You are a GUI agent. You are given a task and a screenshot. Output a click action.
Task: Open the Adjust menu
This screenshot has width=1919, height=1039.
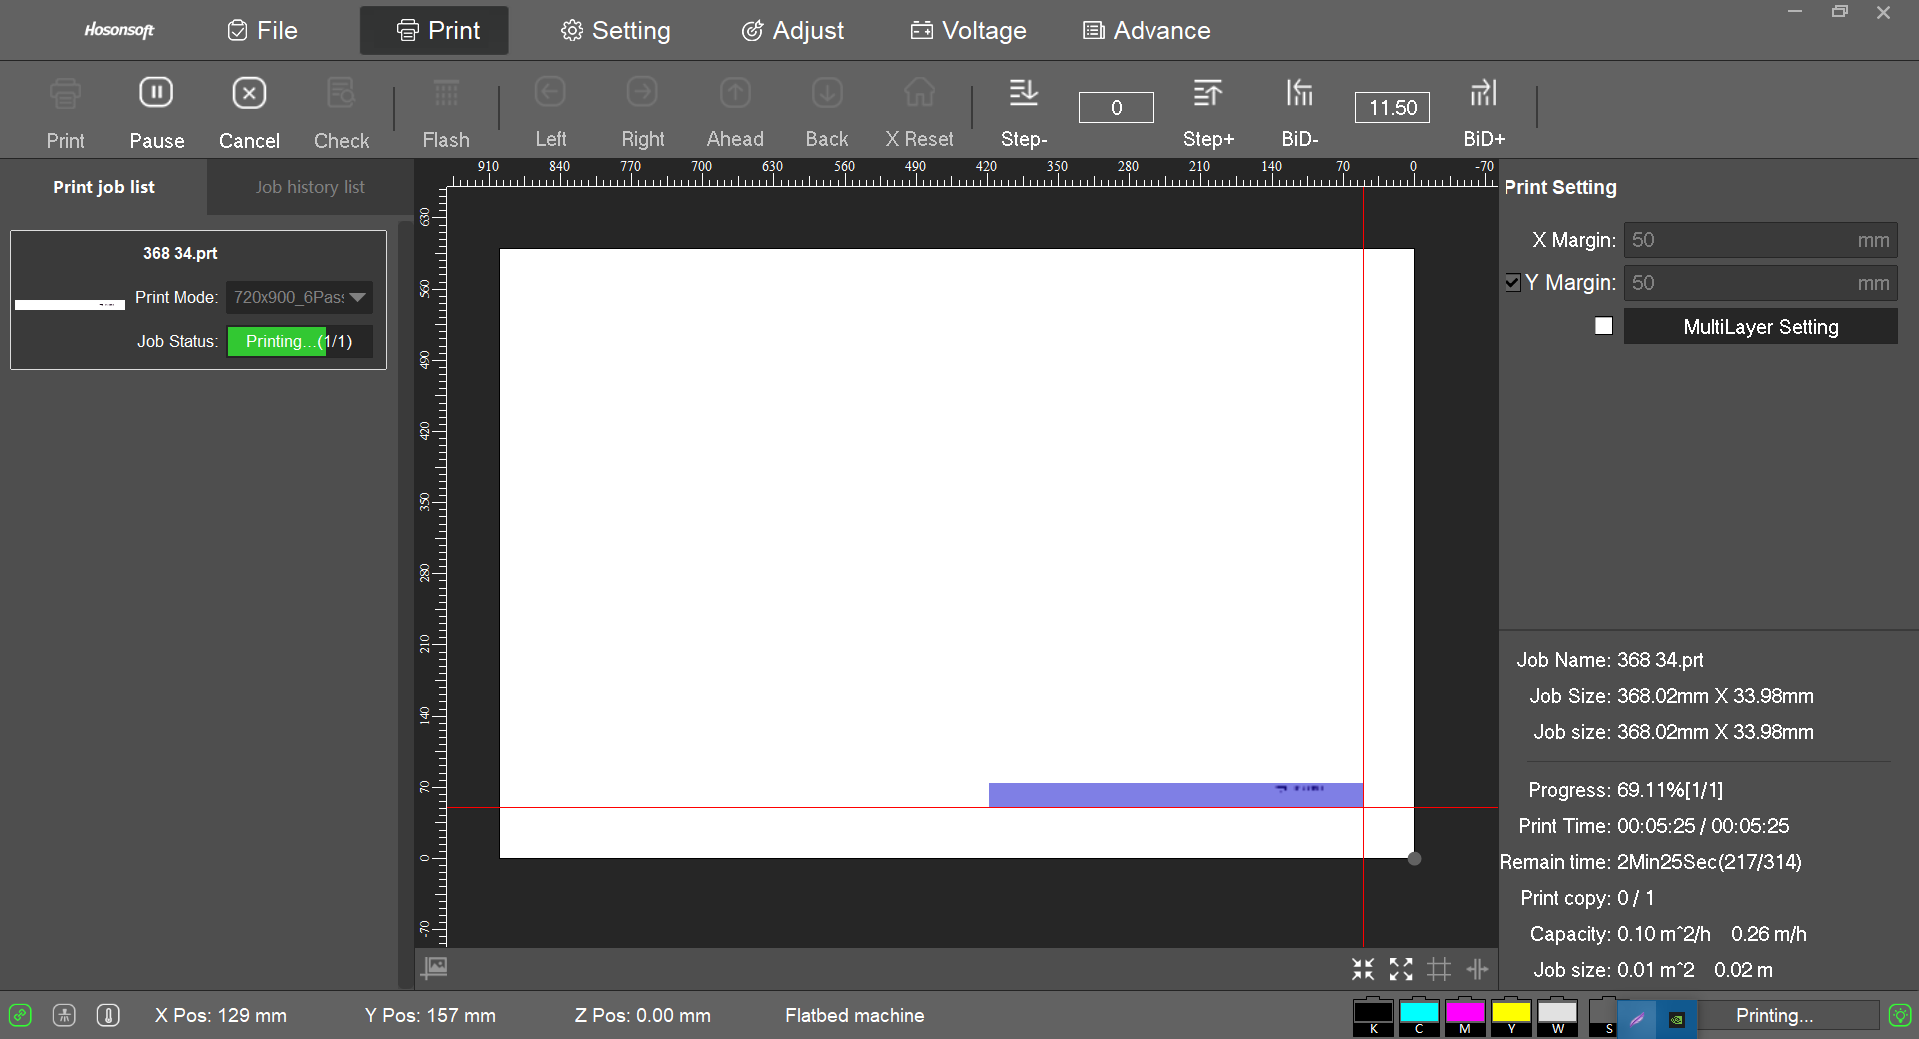click(792, 31)
